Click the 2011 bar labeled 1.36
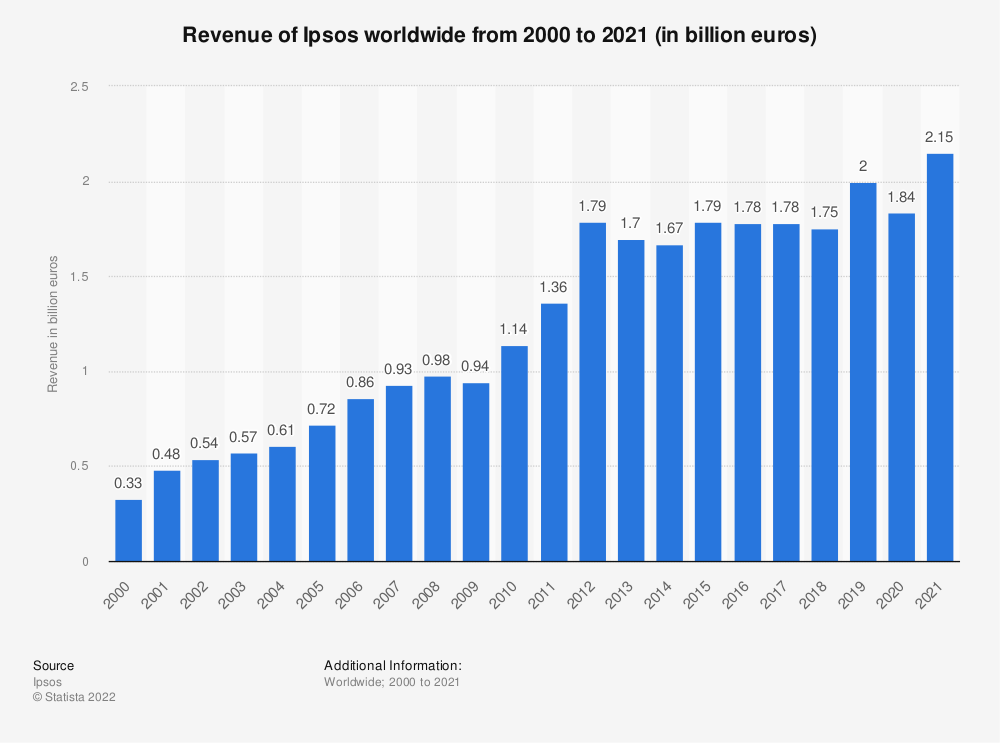The height and width of the screenshot is (743, 1000). 553,432
